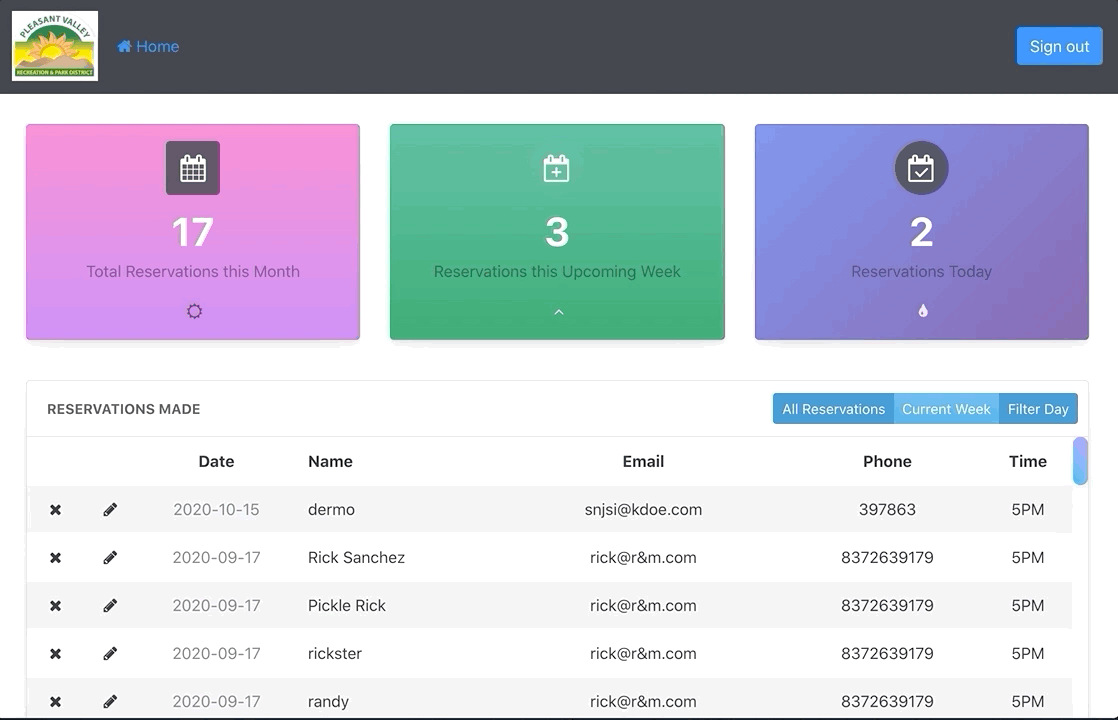The image size is (1118, 720).
Task: Click the Sign out button
Action: pos(1059,46)
